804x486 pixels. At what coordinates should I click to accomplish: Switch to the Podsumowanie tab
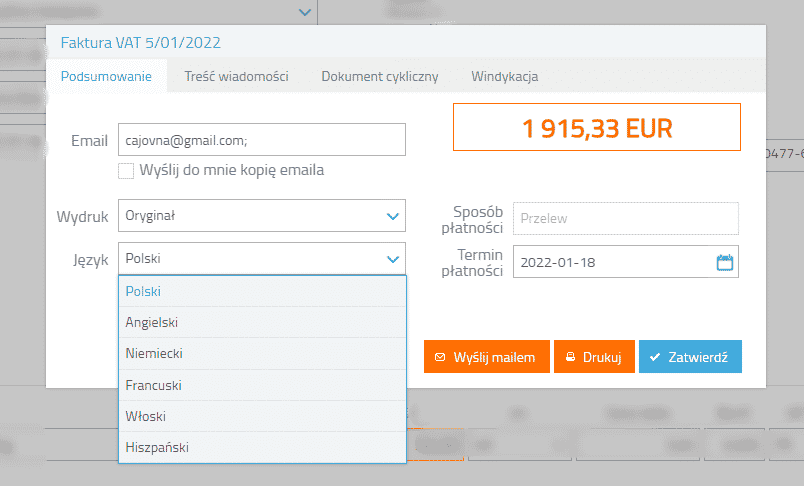[x=106, y=76]
